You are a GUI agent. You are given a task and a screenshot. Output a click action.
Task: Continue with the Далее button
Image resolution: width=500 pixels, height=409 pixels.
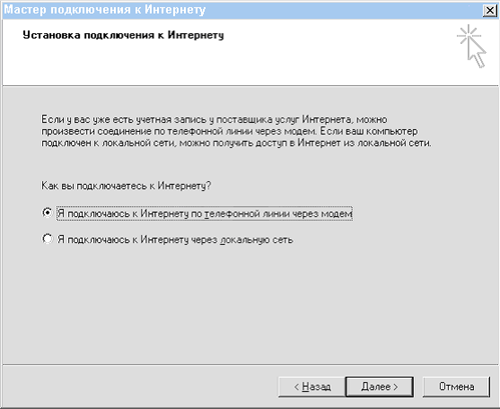[380, 387]
